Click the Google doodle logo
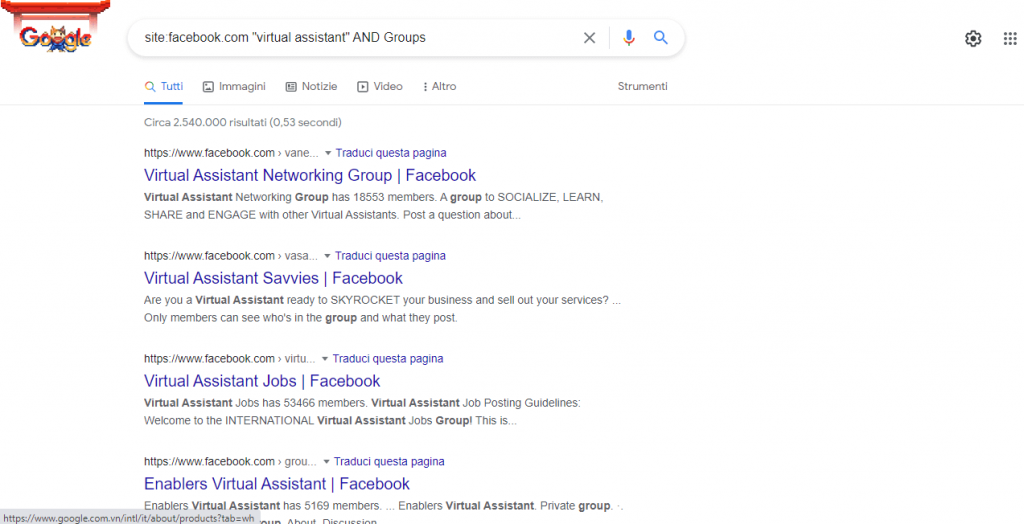 (56, 26)
